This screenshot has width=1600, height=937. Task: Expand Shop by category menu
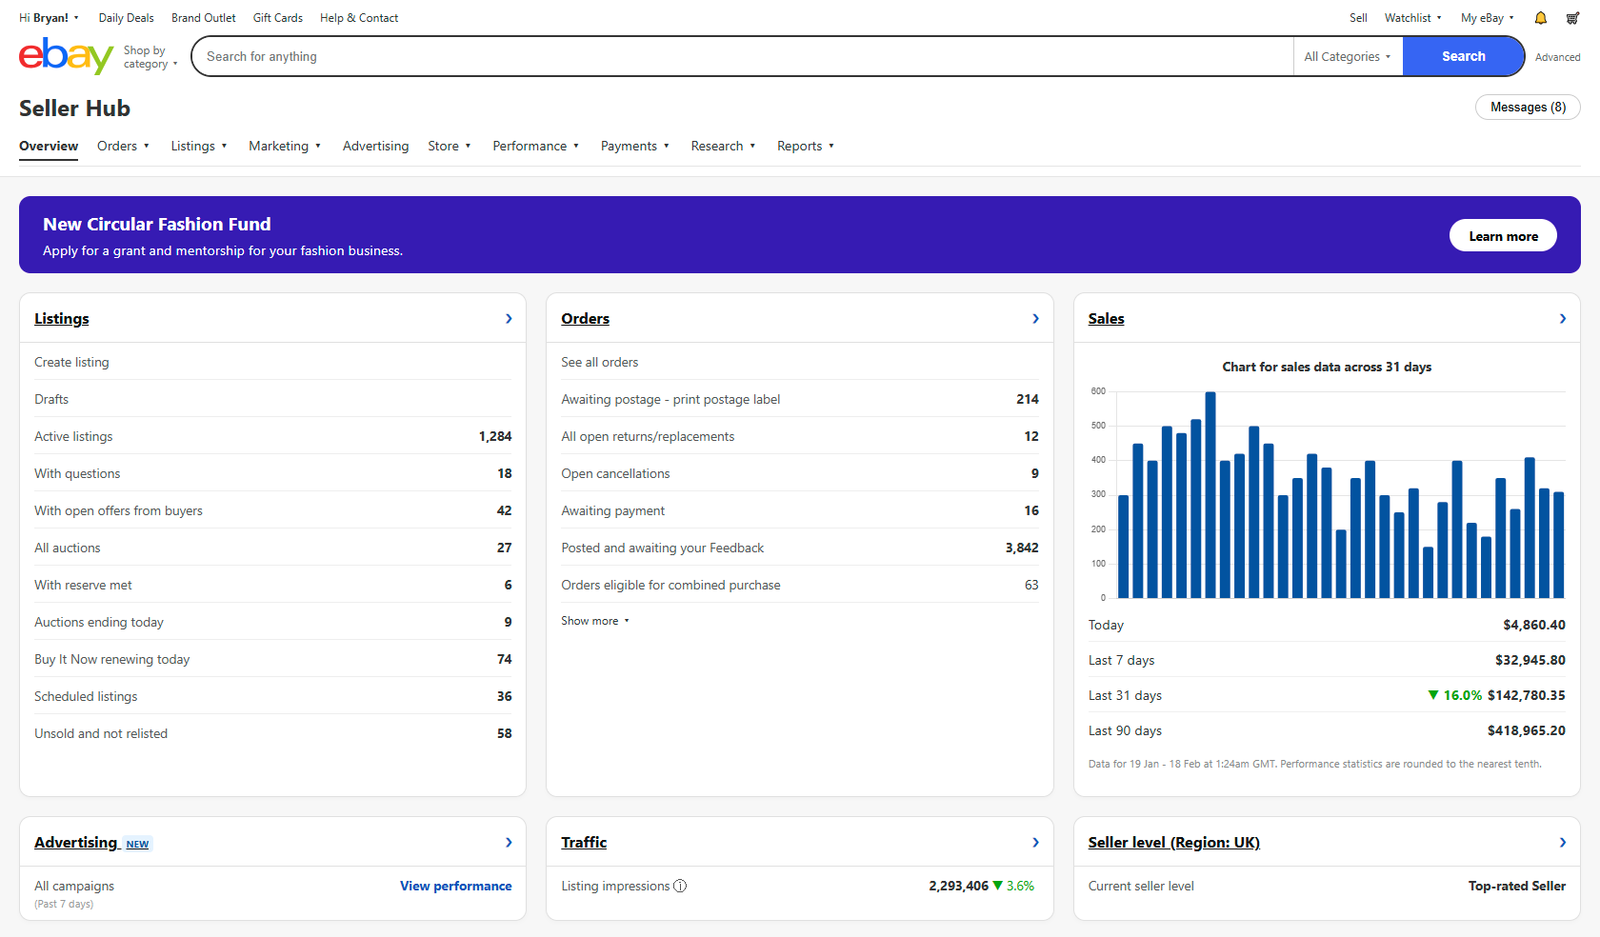pyautogui.click(x=150, y=57)
